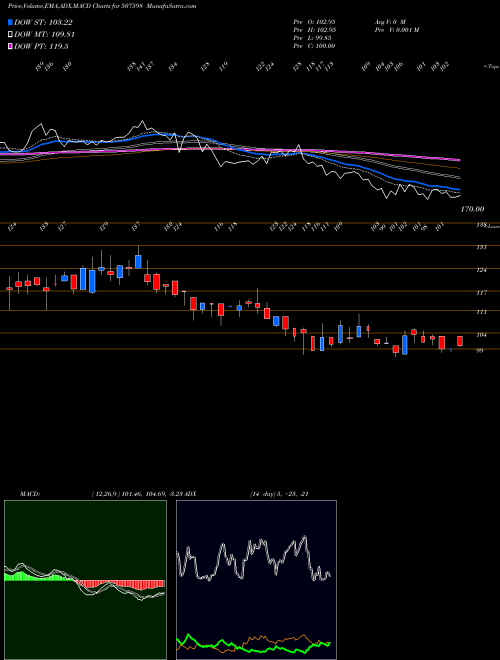Click the thick blue EMA line's right end
Screen dimensions: 500x660
point(459,189)
